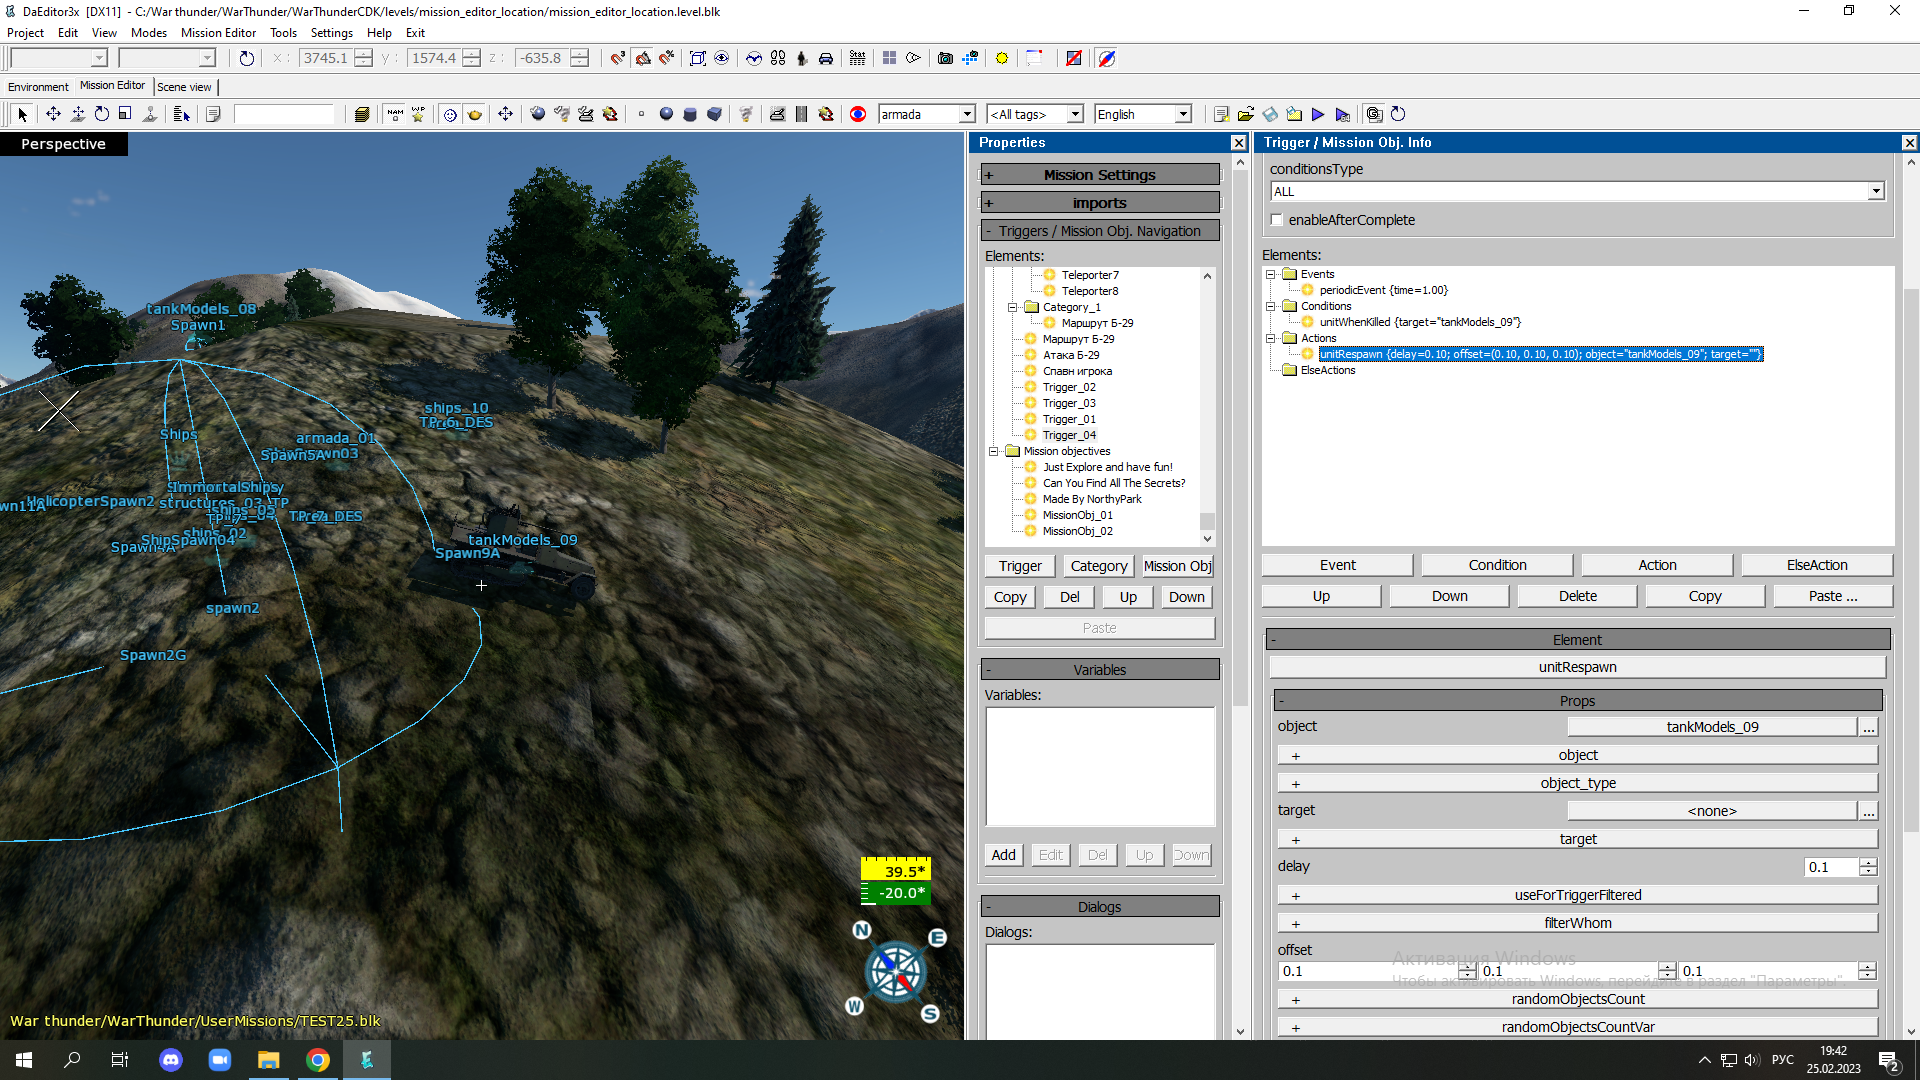
Task: Click the Mission Obj button
Action: (x=1177, y=566)
